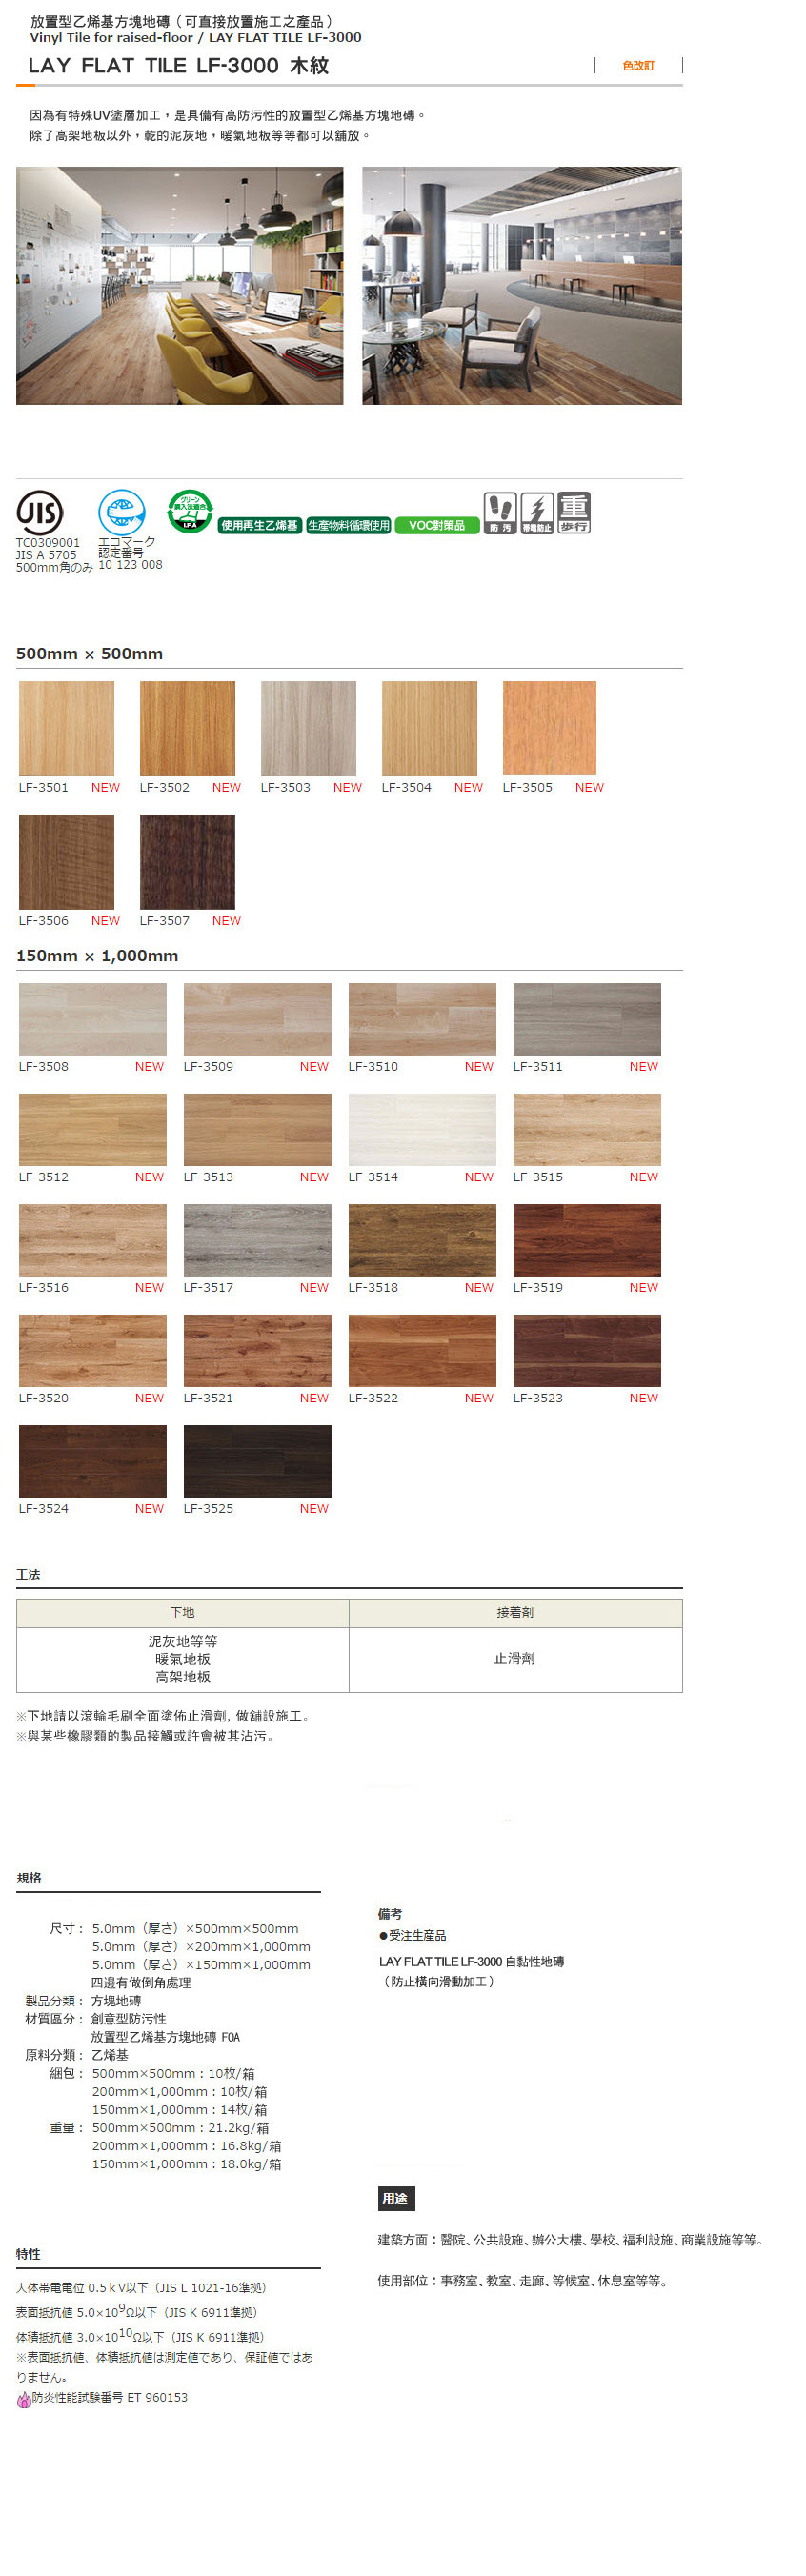Select the LF-3521 plank swatch
Viewport: 806px width, 2576px height.
[257, 1350]
